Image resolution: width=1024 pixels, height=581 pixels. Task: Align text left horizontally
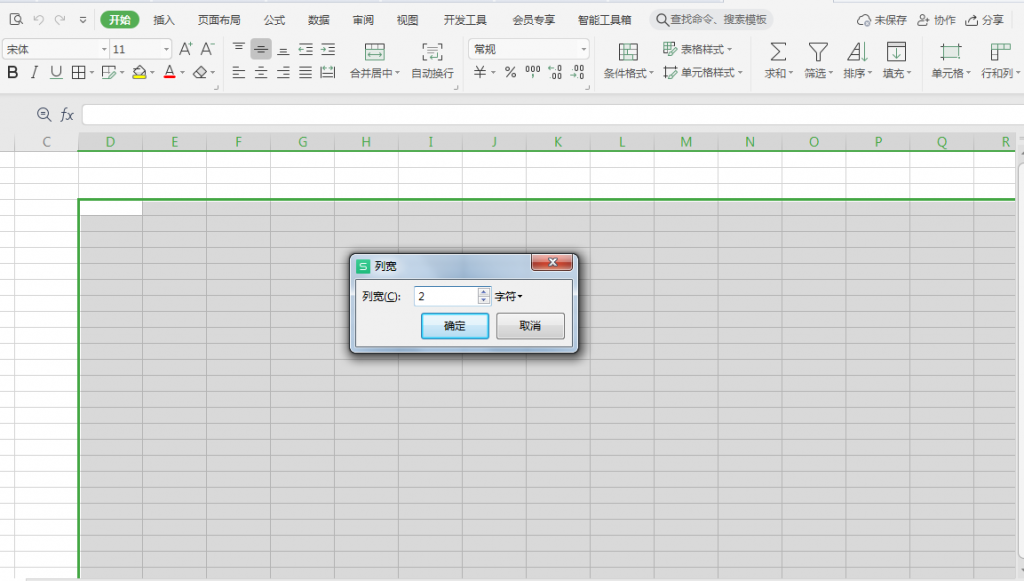[238, 72]
